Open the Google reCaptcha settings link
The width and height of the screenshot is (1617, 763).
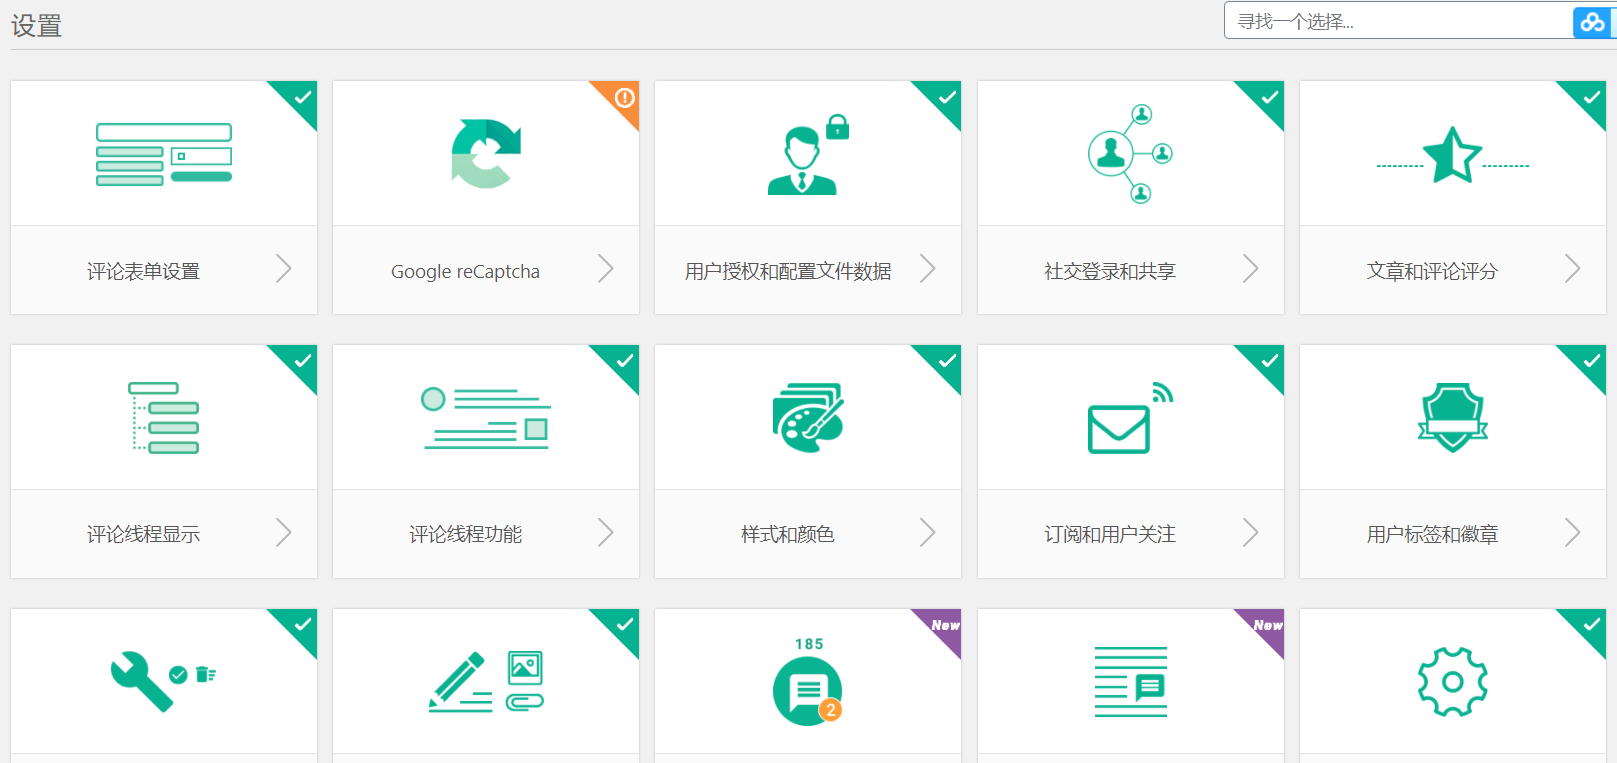coord(465,271)
